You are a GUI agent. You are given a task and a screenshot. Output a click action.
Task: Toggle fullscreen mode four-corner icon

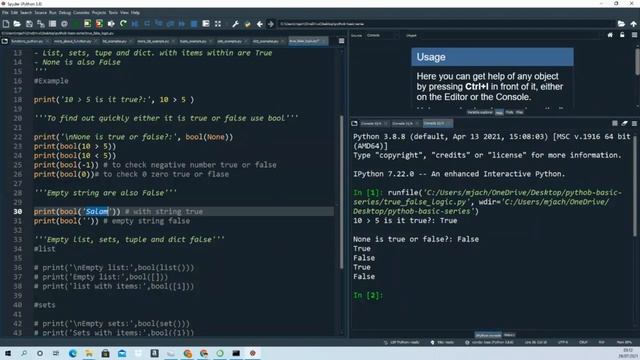(x=218, y=24)
